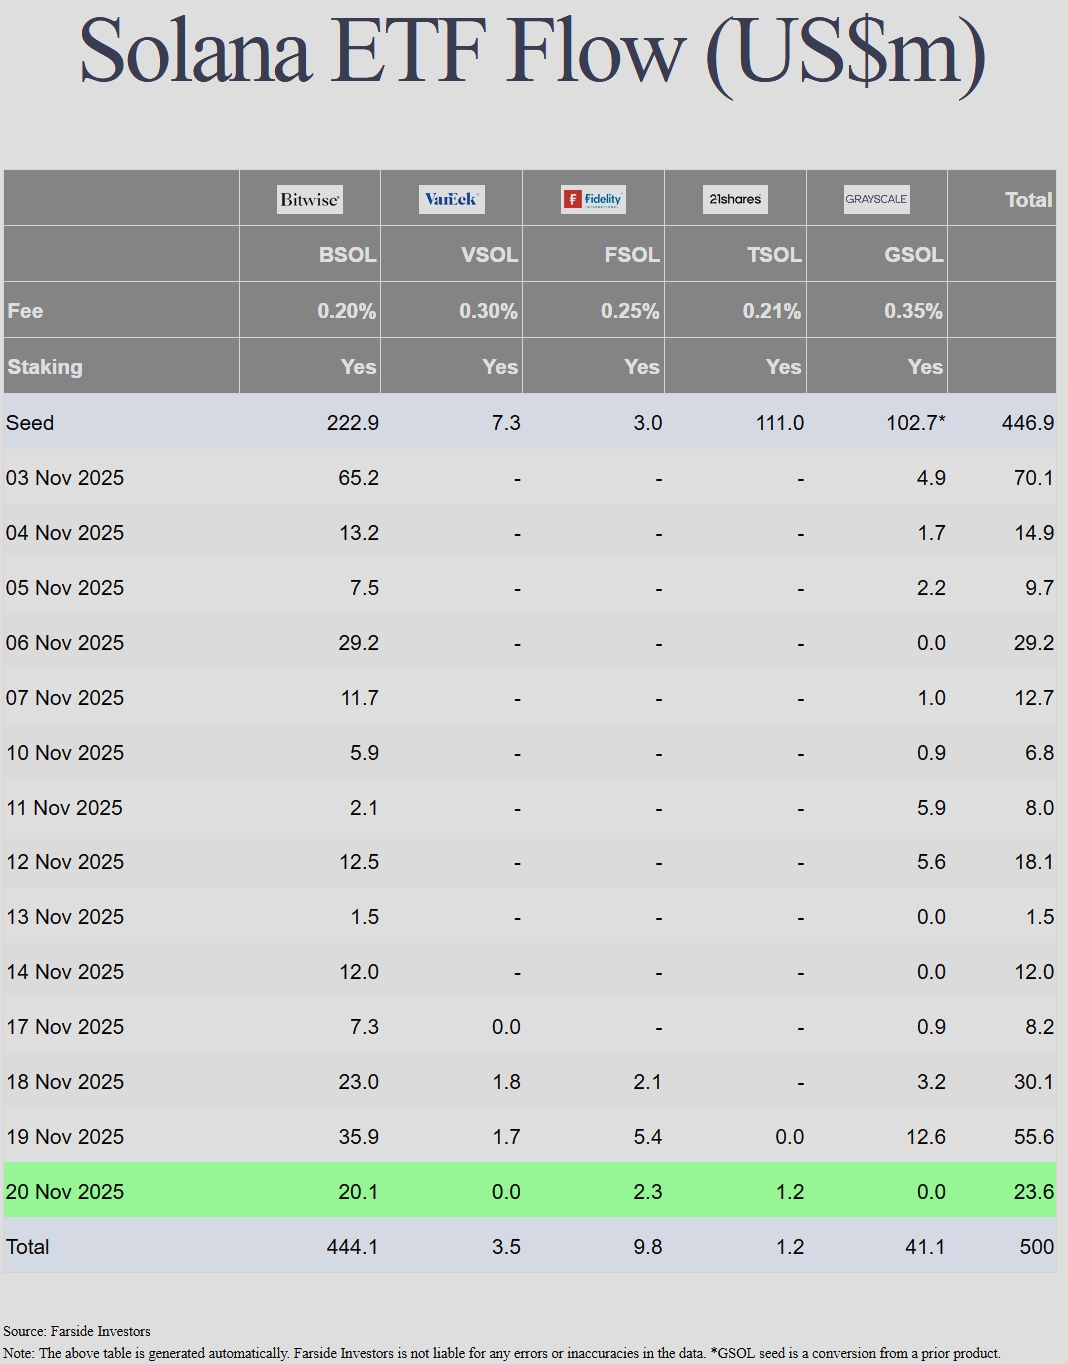The image size is (1068, 1364).
Task: Select the GSOL ticker header
Action: pos(914,255)
